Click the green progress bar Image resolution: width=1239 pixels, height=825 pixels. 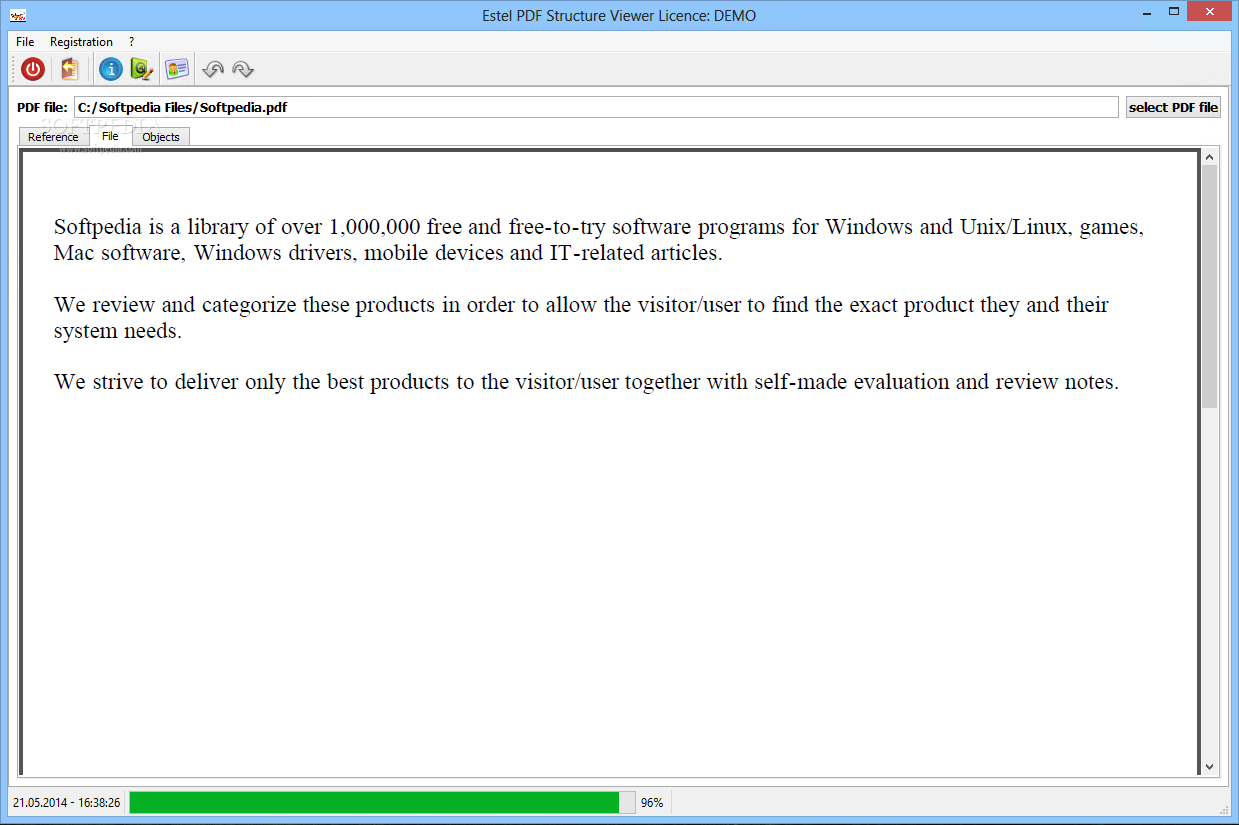pos(382,802)
